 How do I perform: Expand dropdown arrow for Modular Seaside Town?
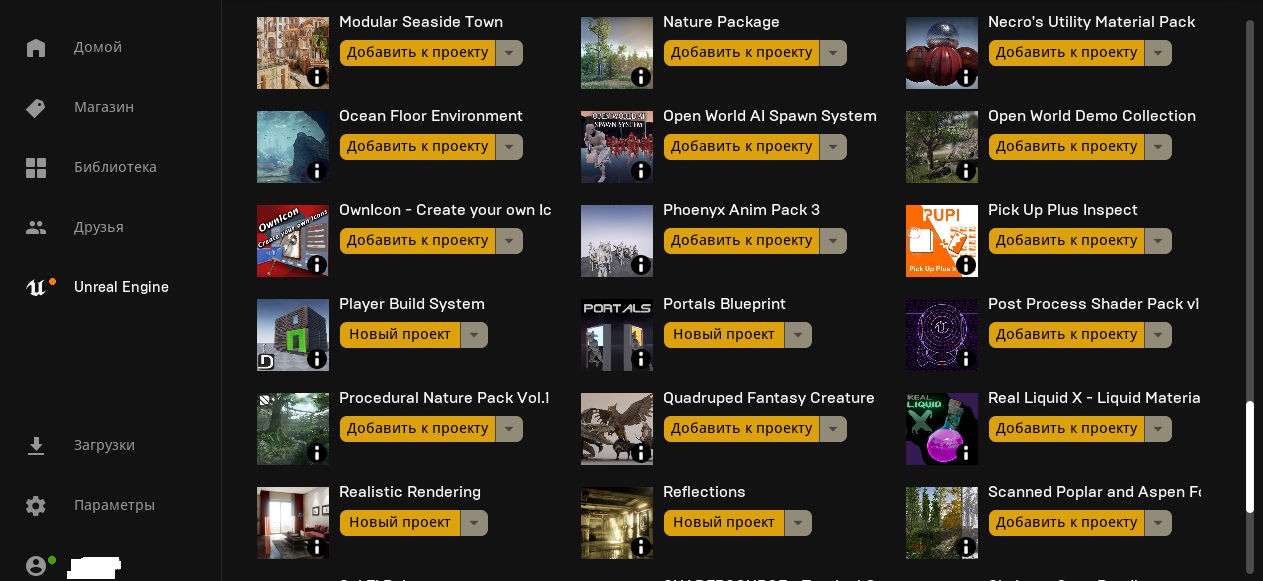509,52
